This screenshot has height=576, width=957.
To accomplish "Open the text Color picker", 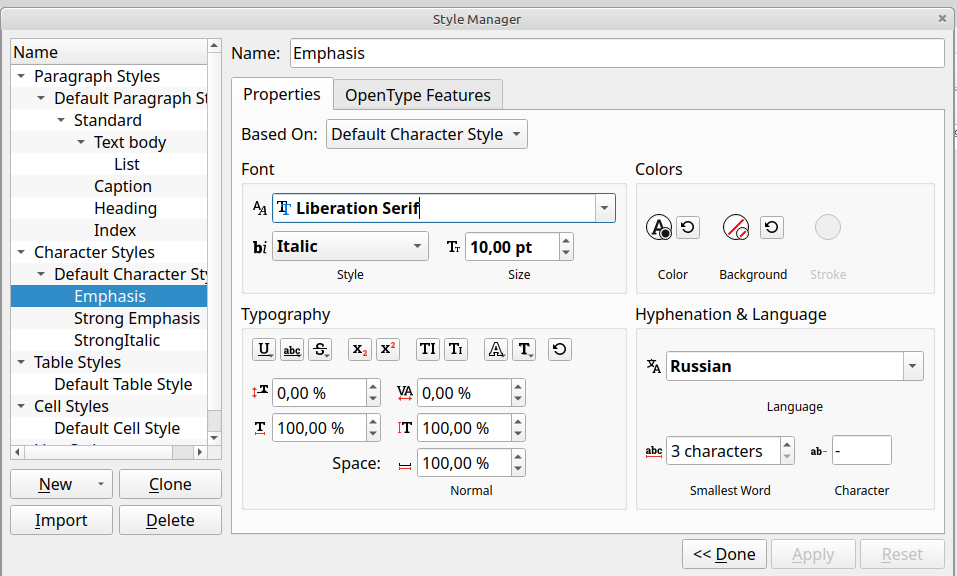I will [658, 228].
